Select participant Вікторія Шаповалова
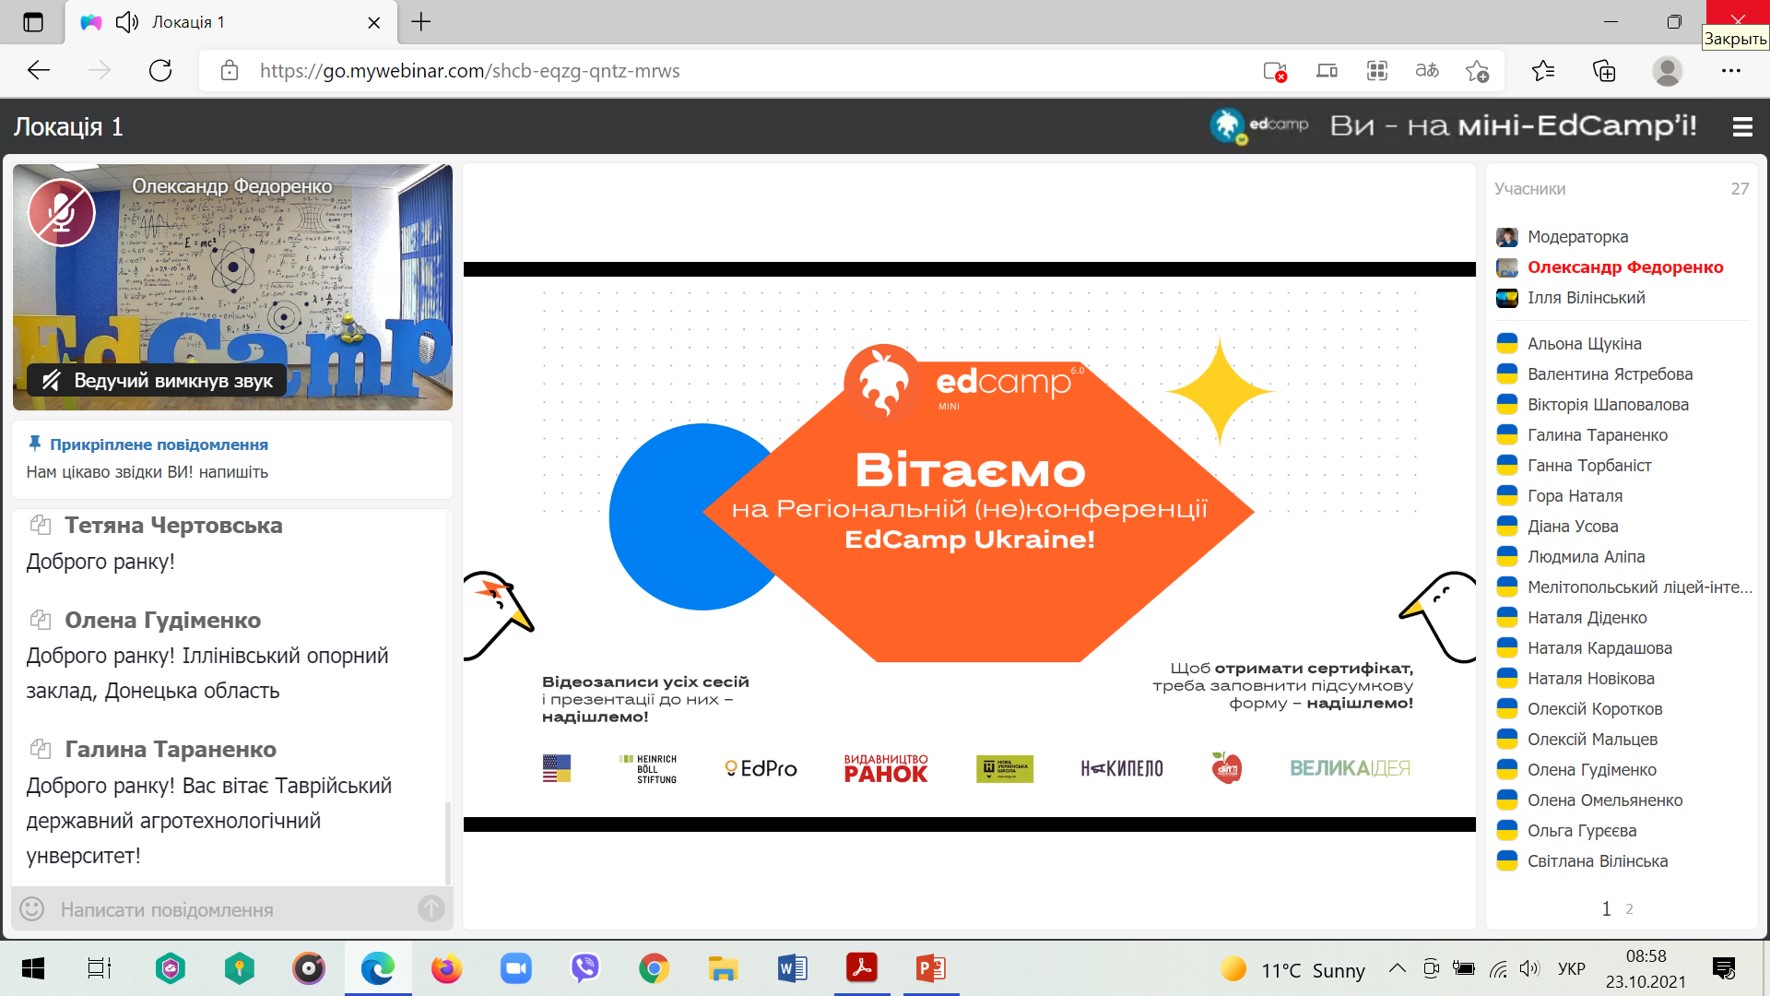1770x996 pixels. click(1608, 405)
